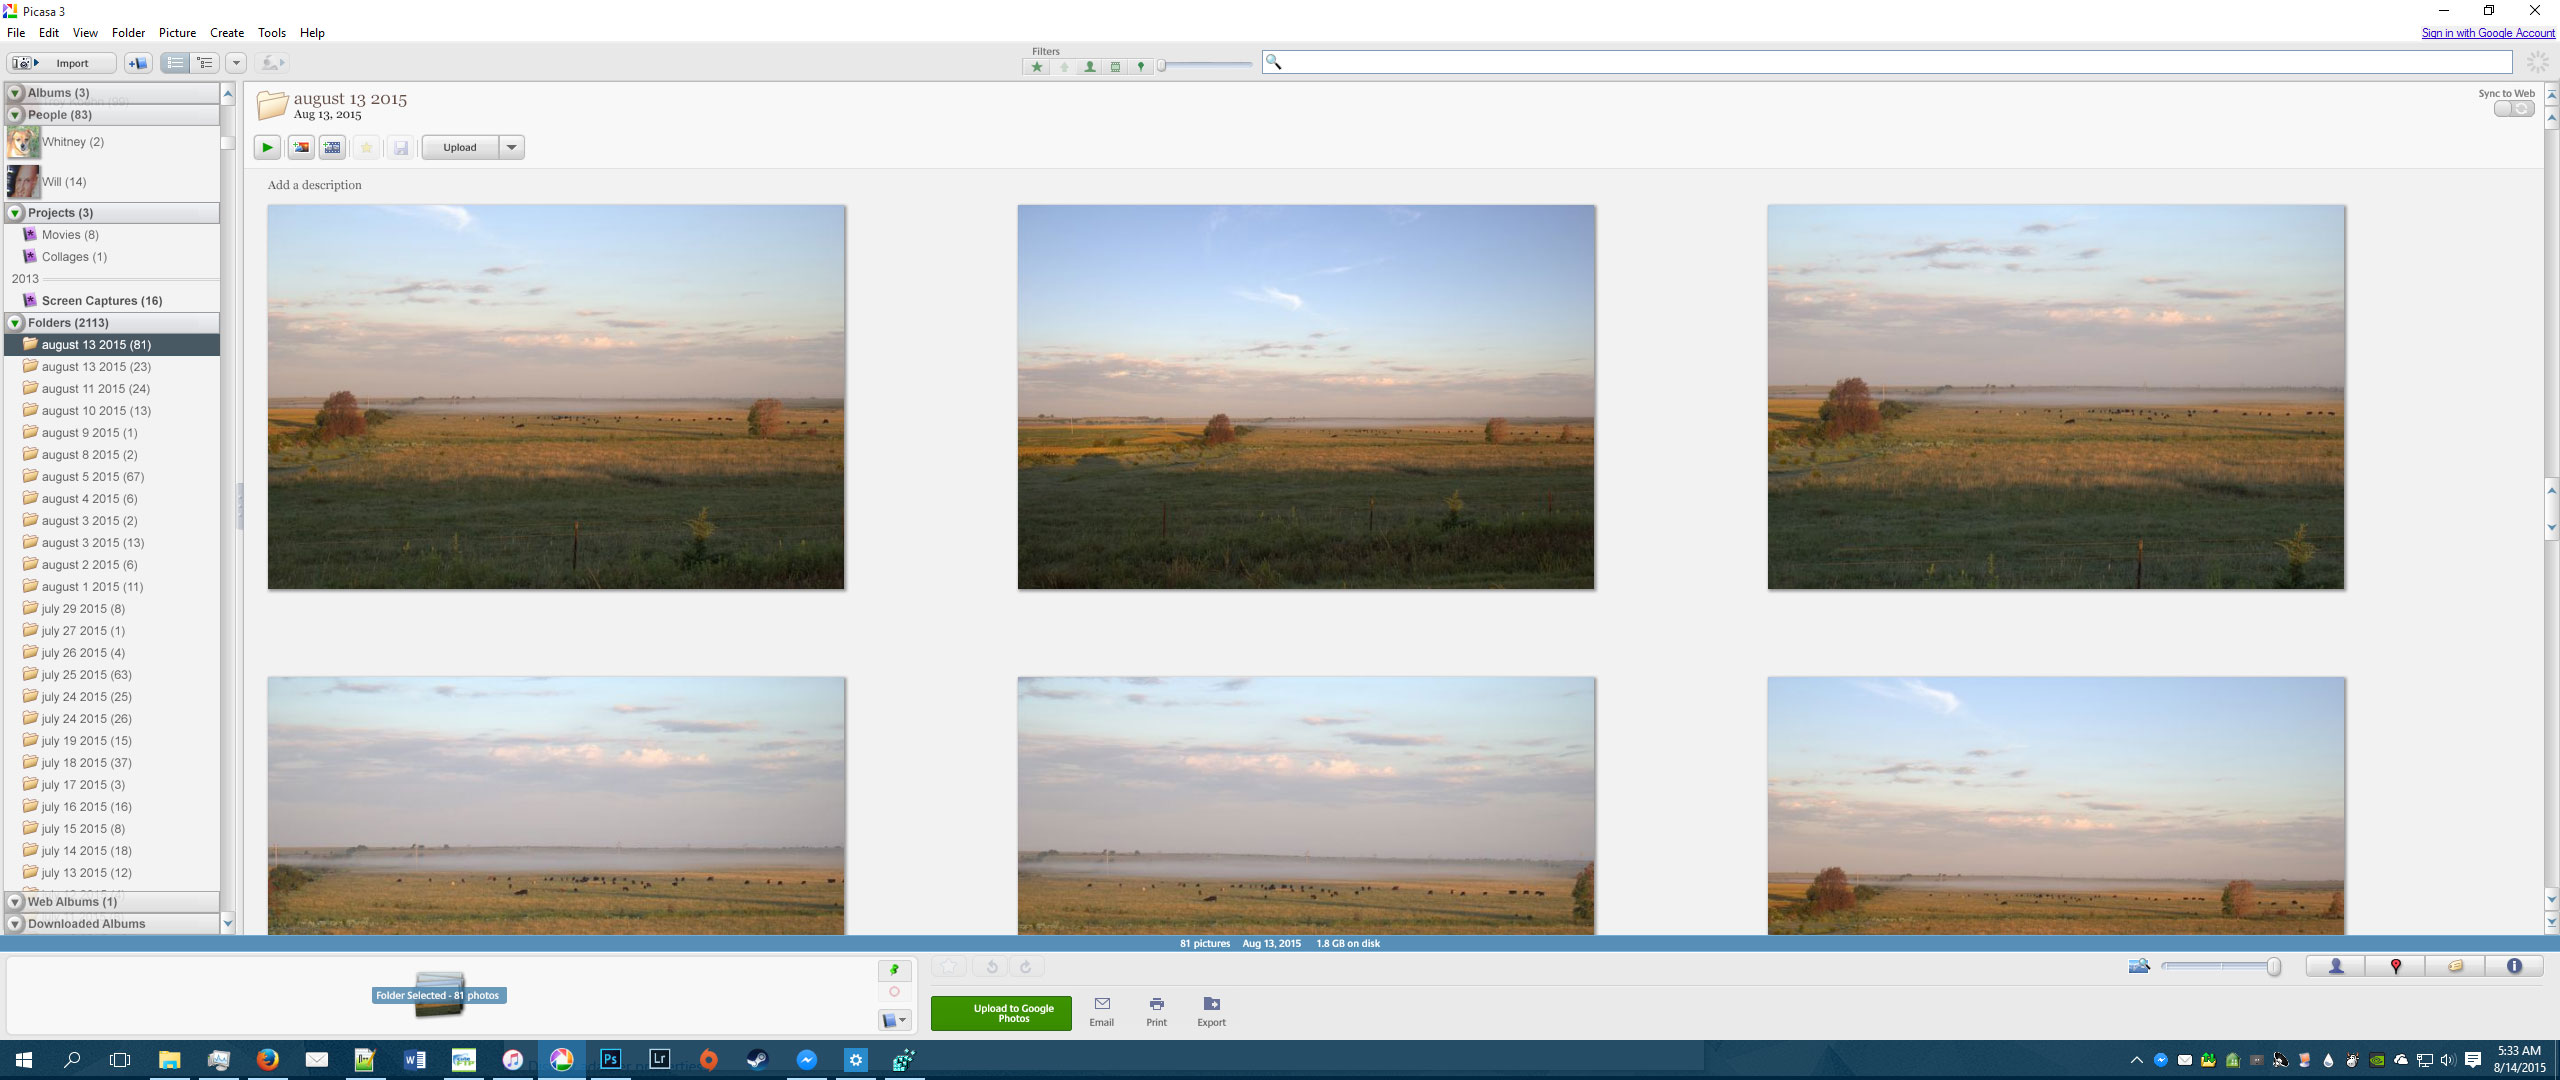Click the create new album icon
Screen dimensions: 2560x1080
point(138,63)
